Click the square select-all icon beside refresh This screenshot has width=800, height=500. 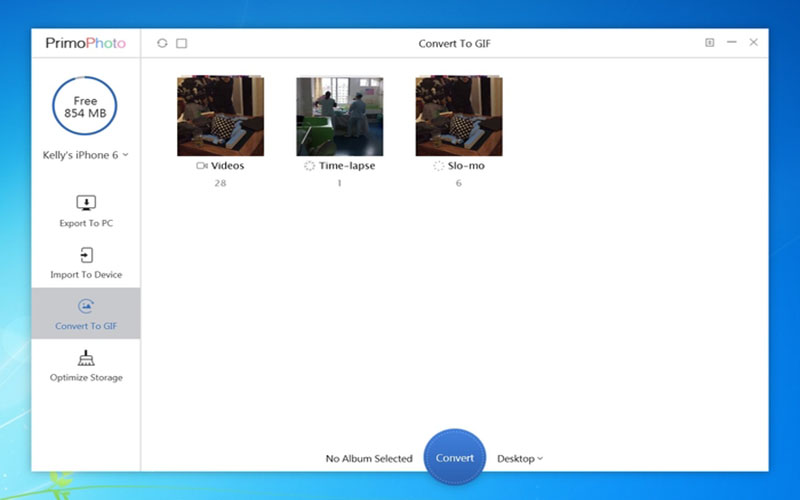click(x=182, y=43)
